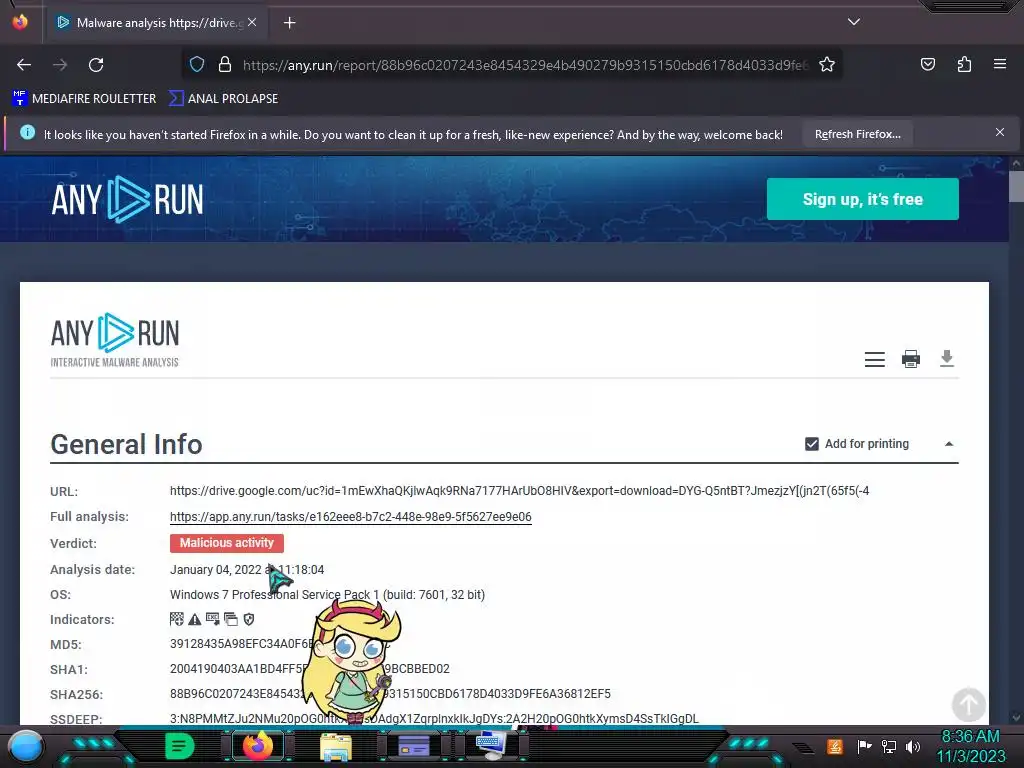Open the Firefox application menu

click(1000, 64)
